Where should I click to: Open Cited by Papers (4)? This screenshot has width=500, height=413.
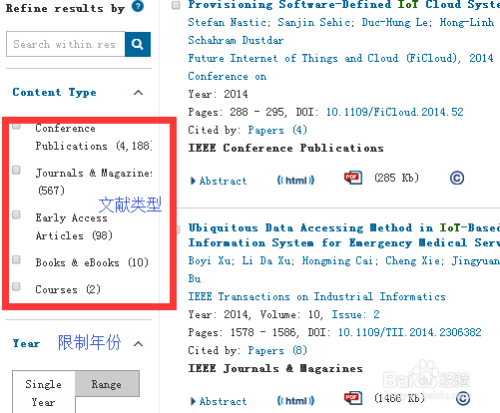point(277,130)
